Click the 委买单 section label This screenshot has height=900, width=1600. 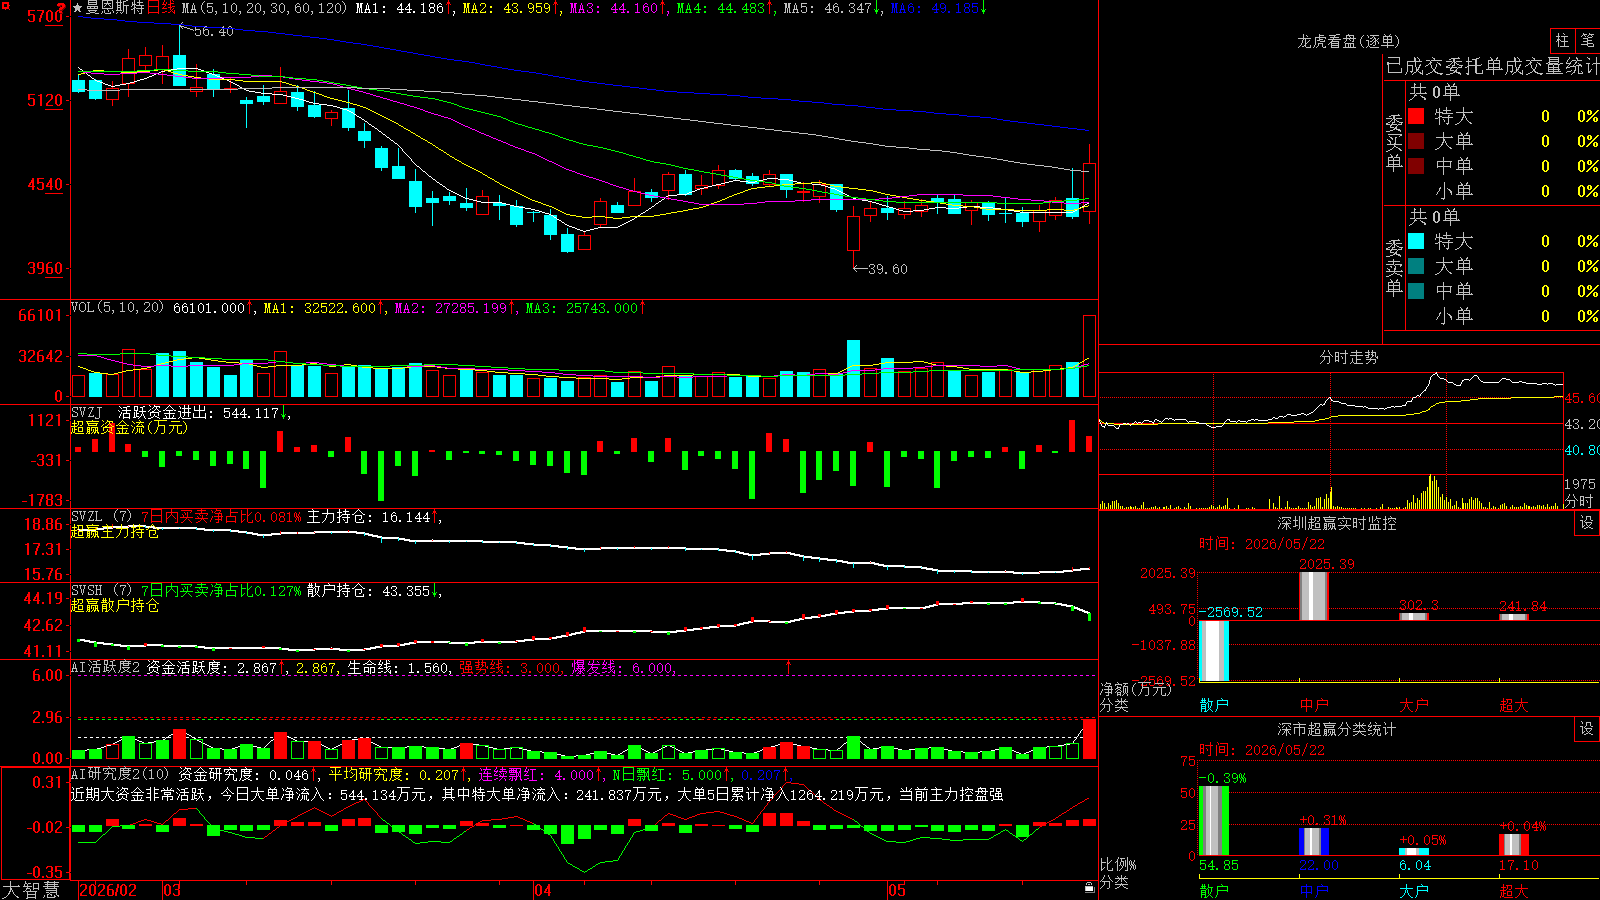[1394, 142]
